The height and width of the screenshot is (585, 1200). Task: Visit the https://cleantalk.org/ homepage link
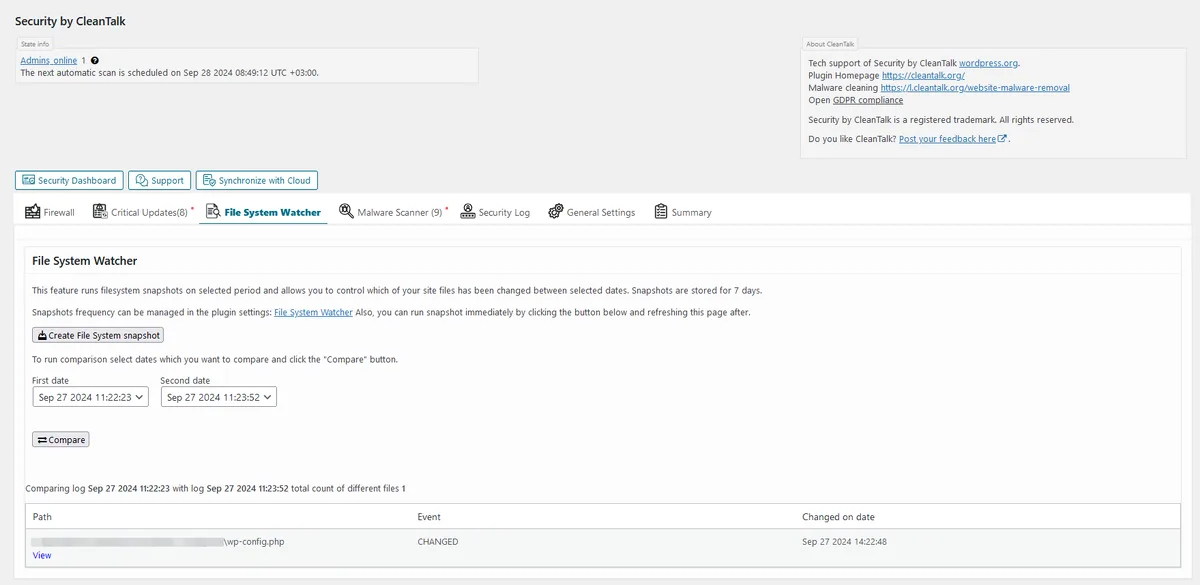923,75
